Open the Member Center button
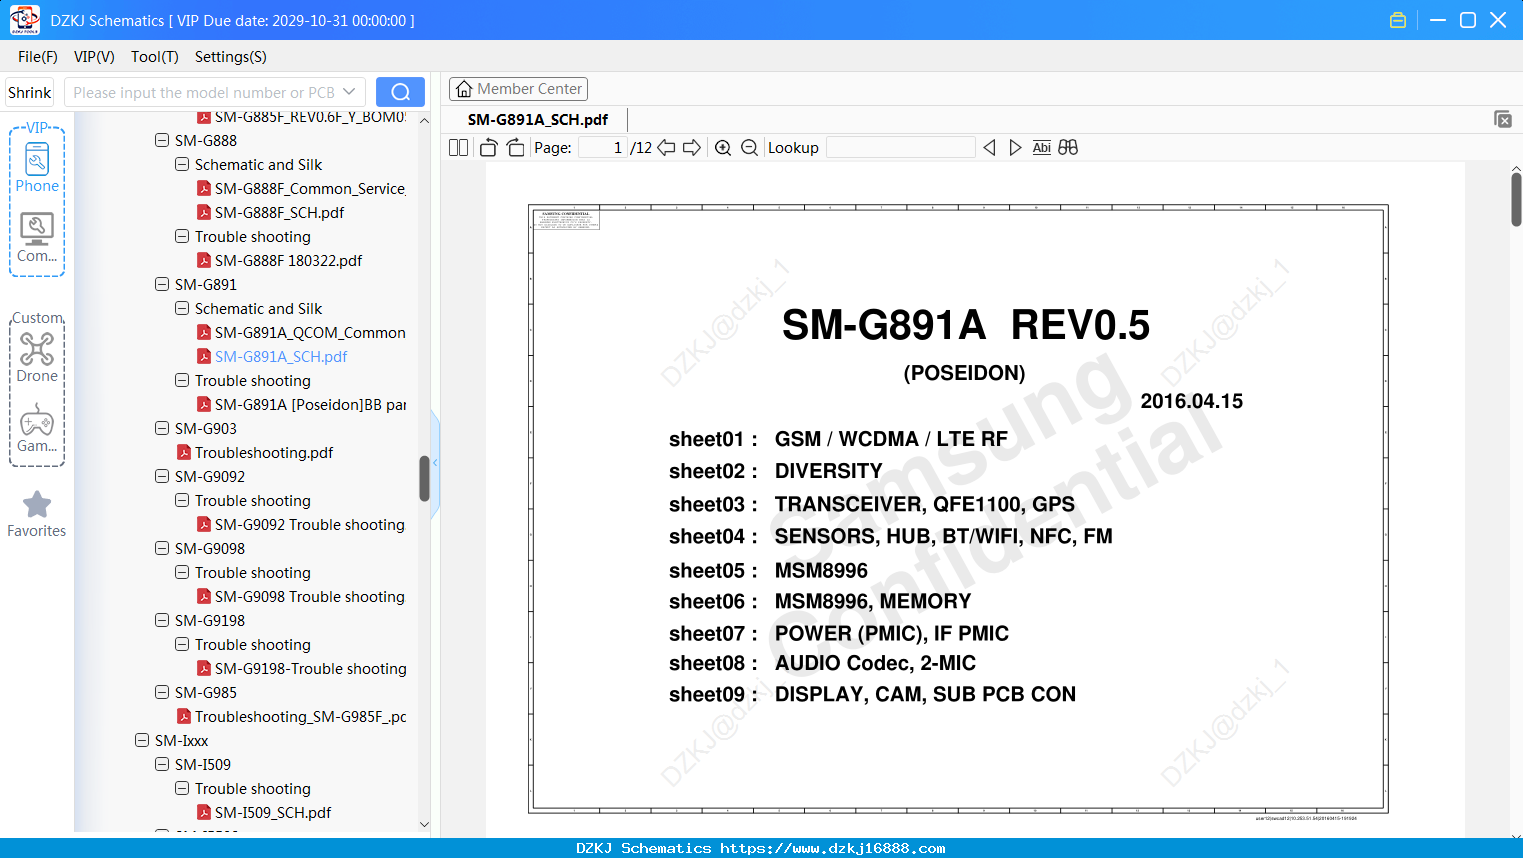Image resolution: width=1523 pixels, height=858 pixels. tap(518, 89)
